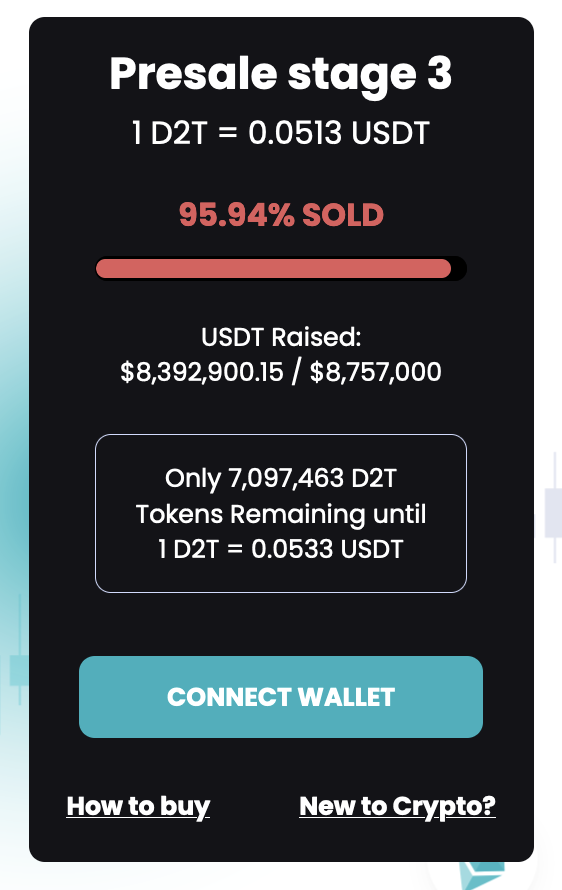Click the USDT Raised: label
Screen dimensions: 562x890
(281, 337)
